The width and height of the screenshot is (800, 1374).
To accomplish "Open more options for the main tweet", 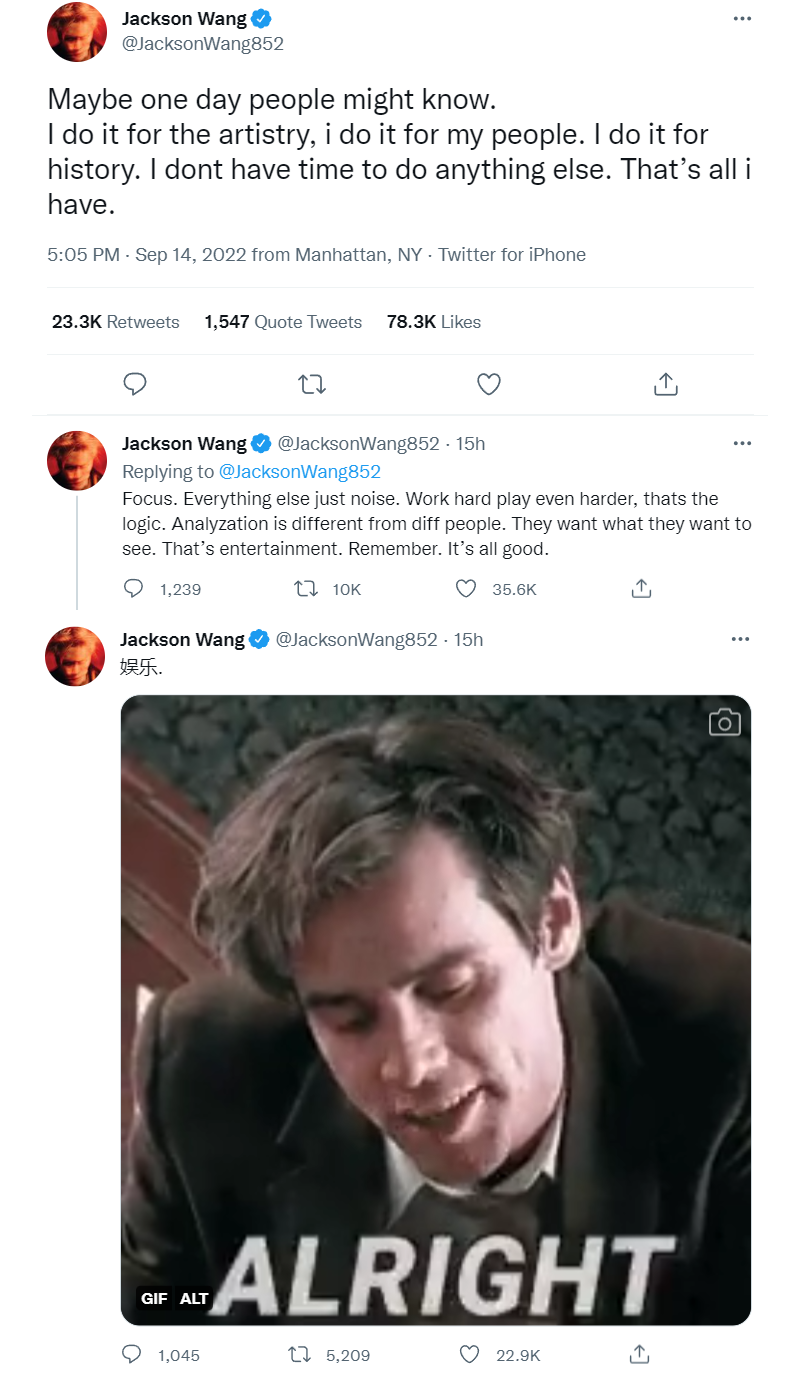I will [x=741, y=19].
